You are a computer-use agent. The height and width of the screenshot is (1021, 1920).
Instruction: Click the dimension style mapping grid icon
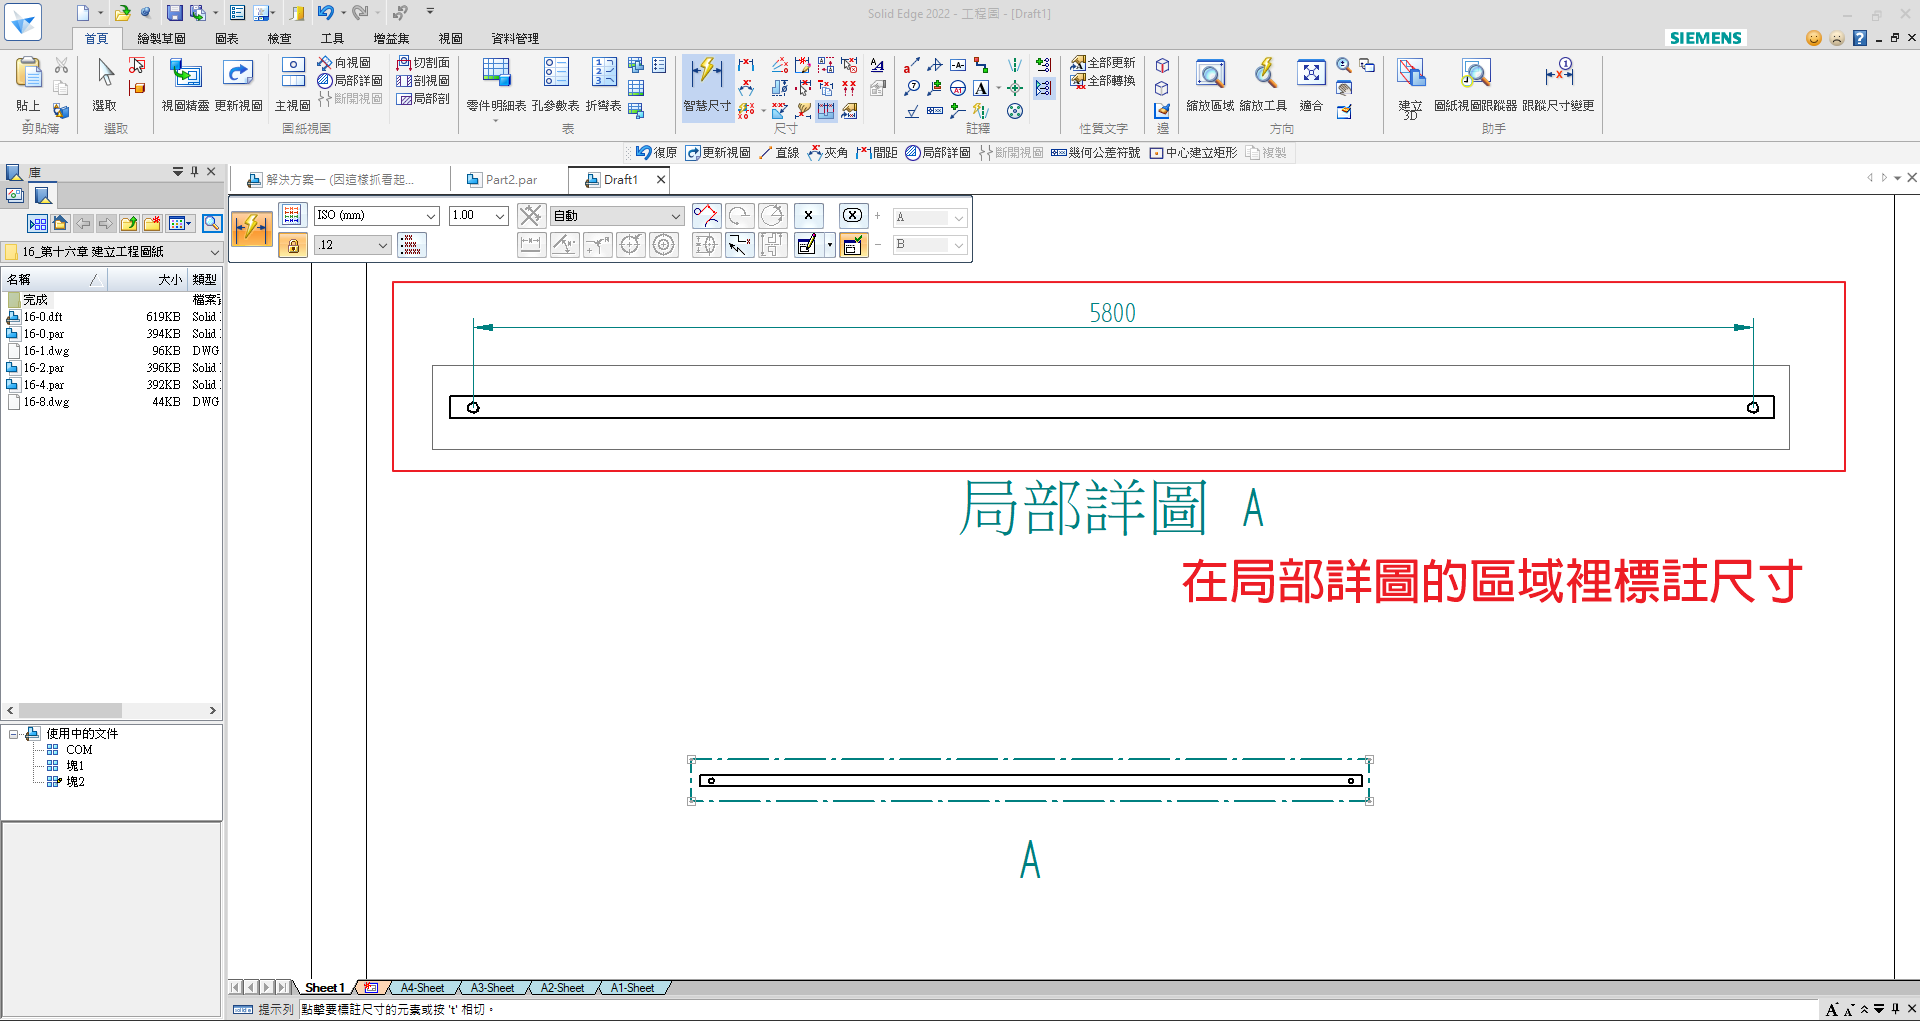pyautogui.click(x=292, y=215)
